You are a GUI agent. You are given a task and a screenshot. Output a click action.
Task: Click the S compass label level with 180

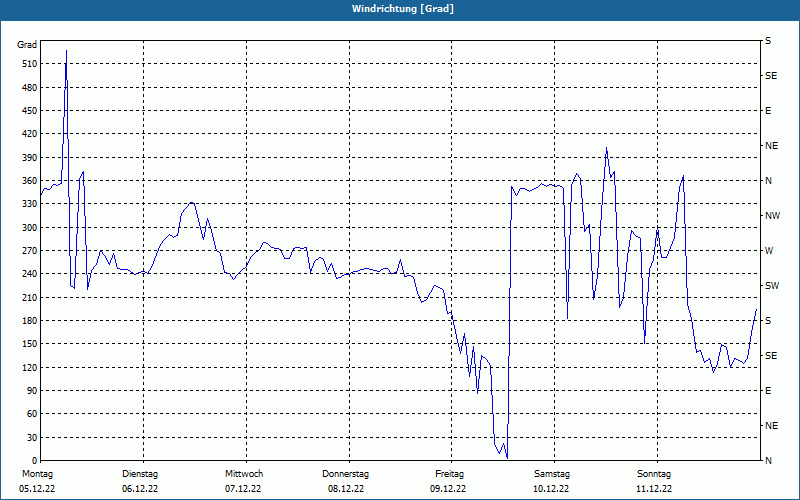768,321
